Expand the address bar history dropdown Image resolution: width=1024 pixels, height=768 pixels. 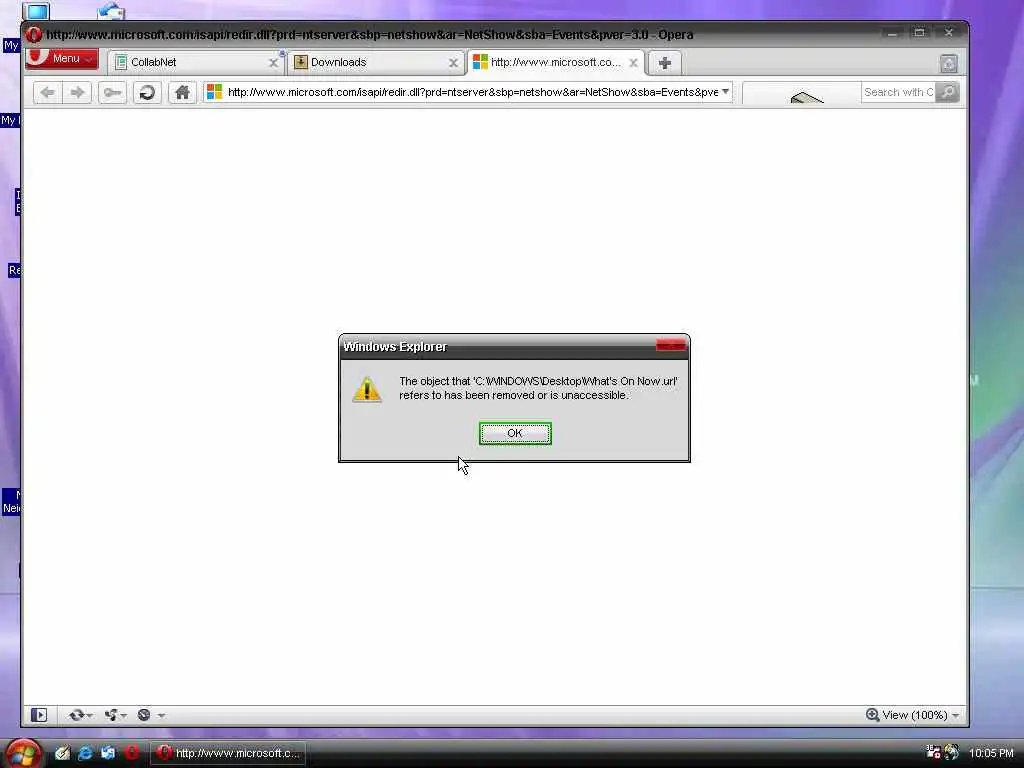[x=726, y=92]
